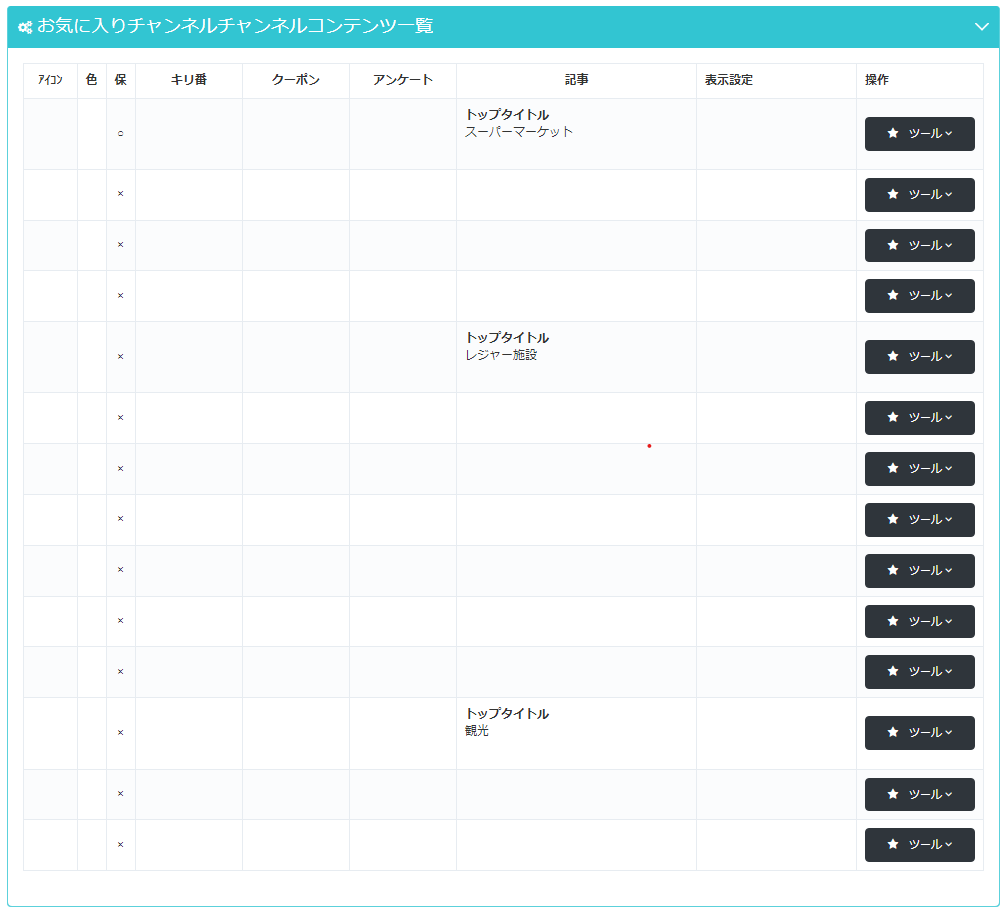
Task: Click the star icon in the row directly below レジャー施設
Action: tap(893, 418)
